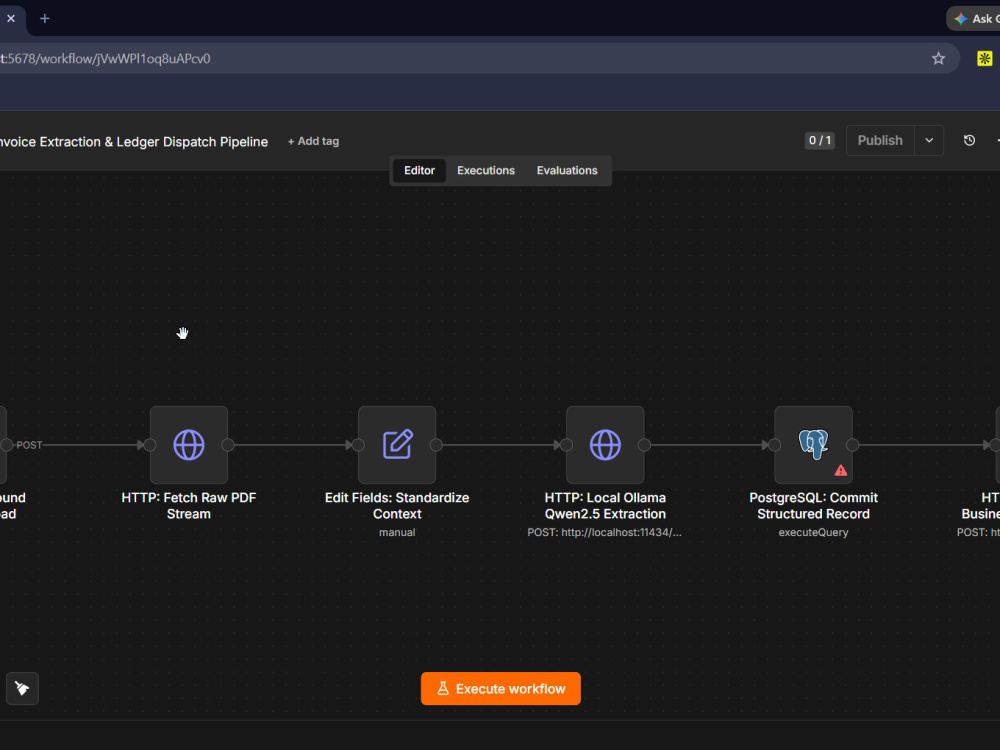Click output connector of PostgreSQL node
The image size is (1000, 750).
pyautogui.click(x=853, y=445)
